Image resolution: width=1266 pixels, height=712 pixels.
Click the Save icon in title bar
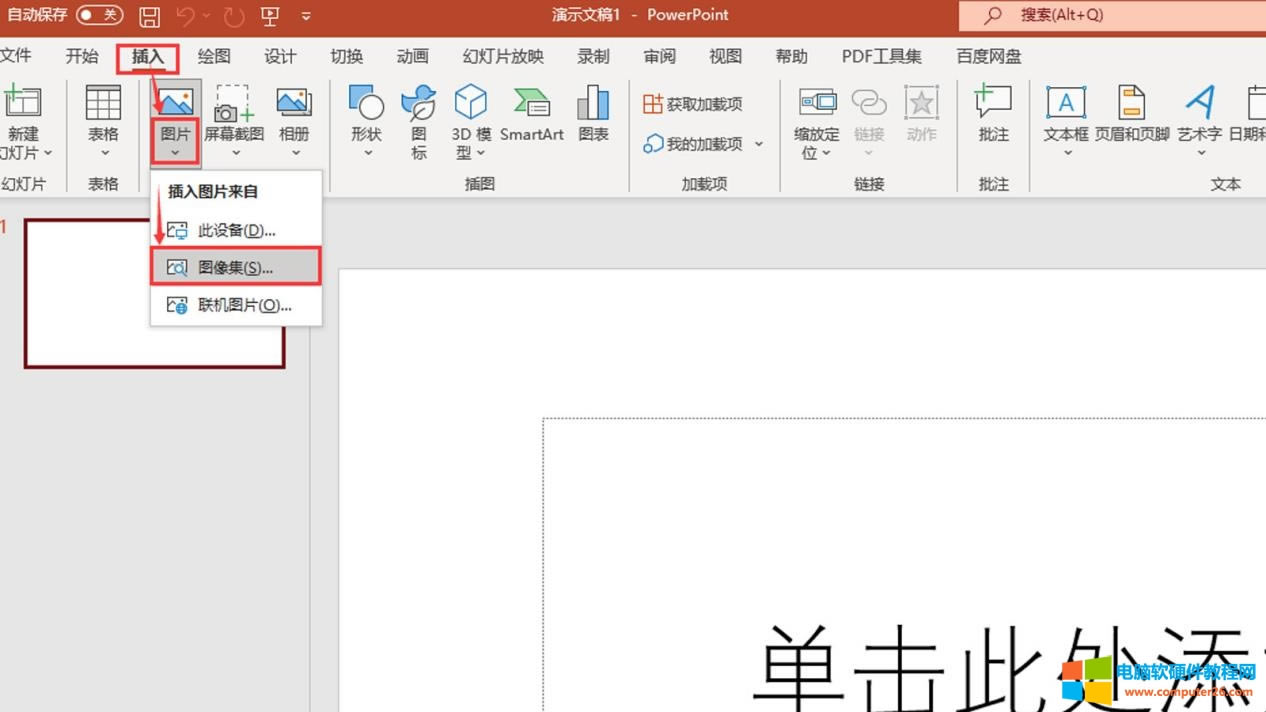tap(149, 16)
